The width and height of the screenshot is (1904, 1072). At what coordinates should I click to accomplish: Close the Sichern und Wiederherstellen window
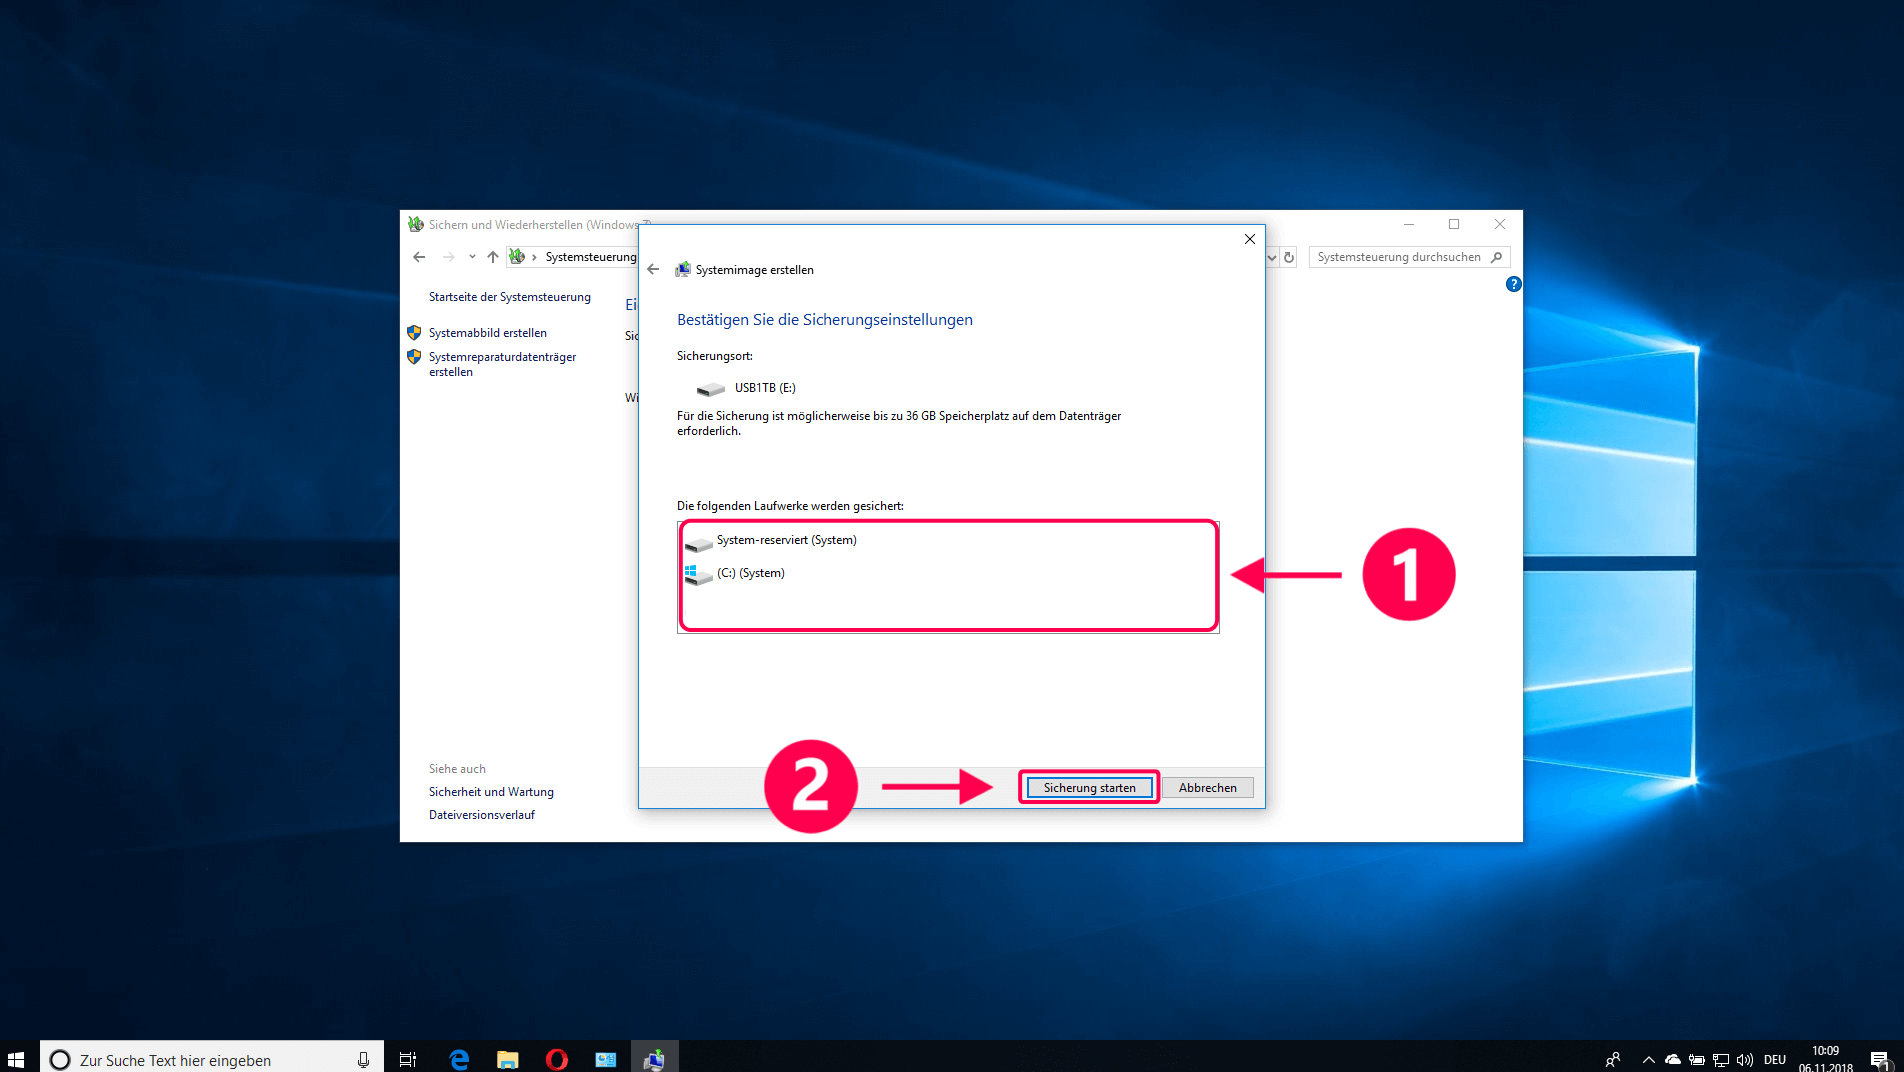[x=1499, y=225]
